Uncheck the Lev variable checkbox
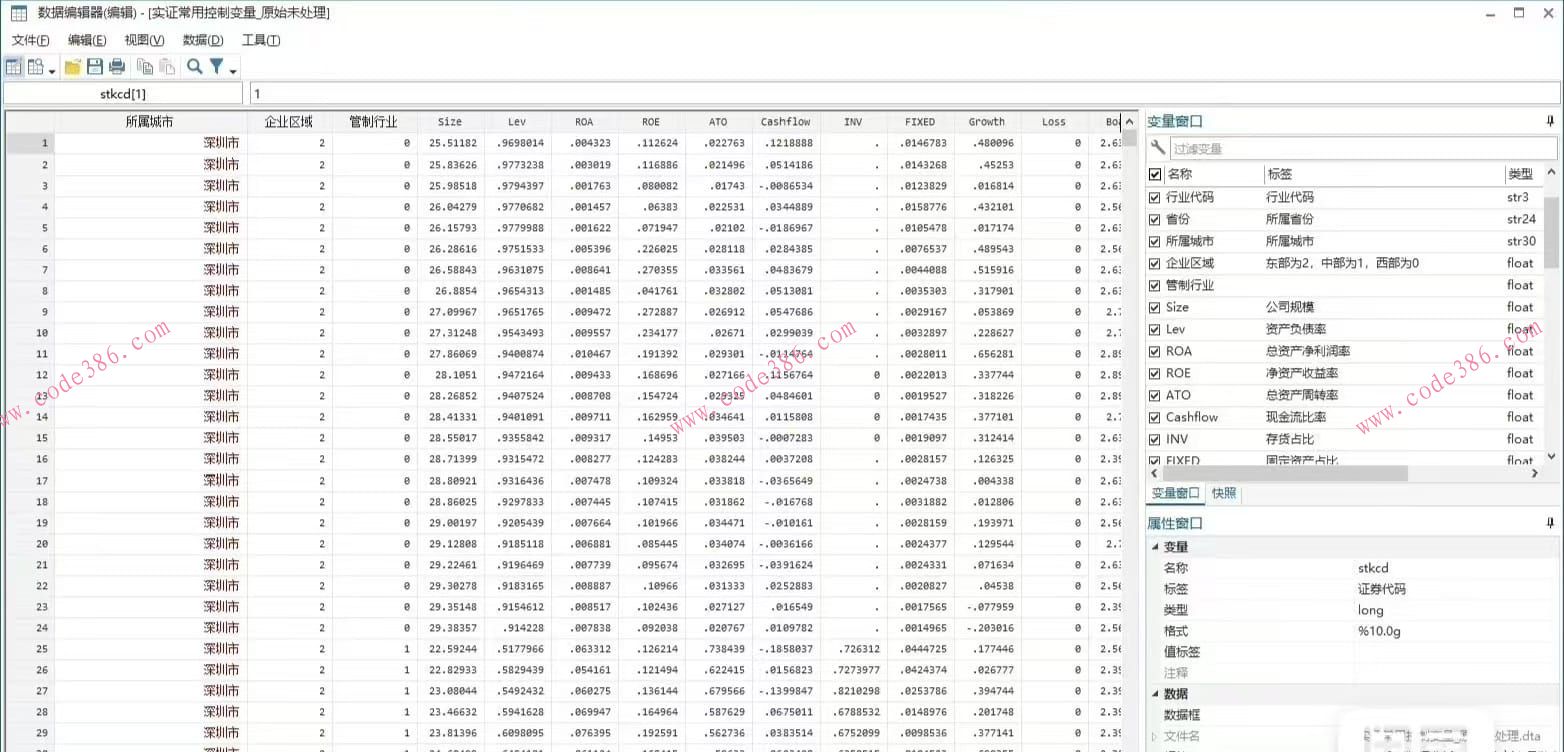 click(1155, 329)
